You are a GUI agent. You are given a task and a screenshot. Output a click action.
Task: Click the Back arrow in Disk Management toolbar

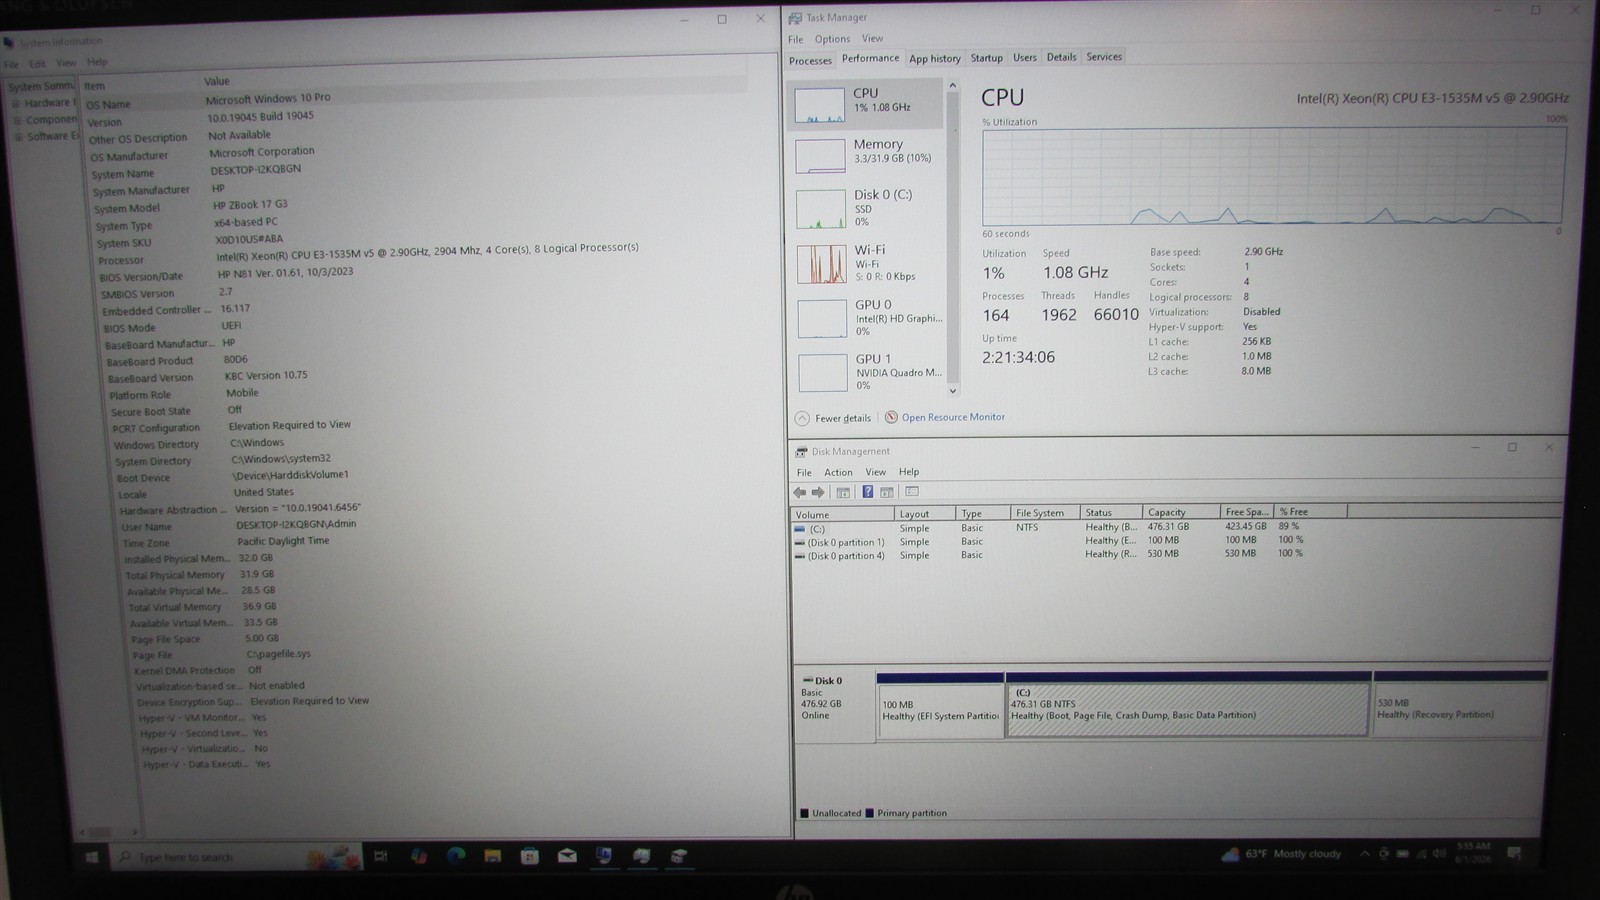pyautogui.click(x=800, y=492)
